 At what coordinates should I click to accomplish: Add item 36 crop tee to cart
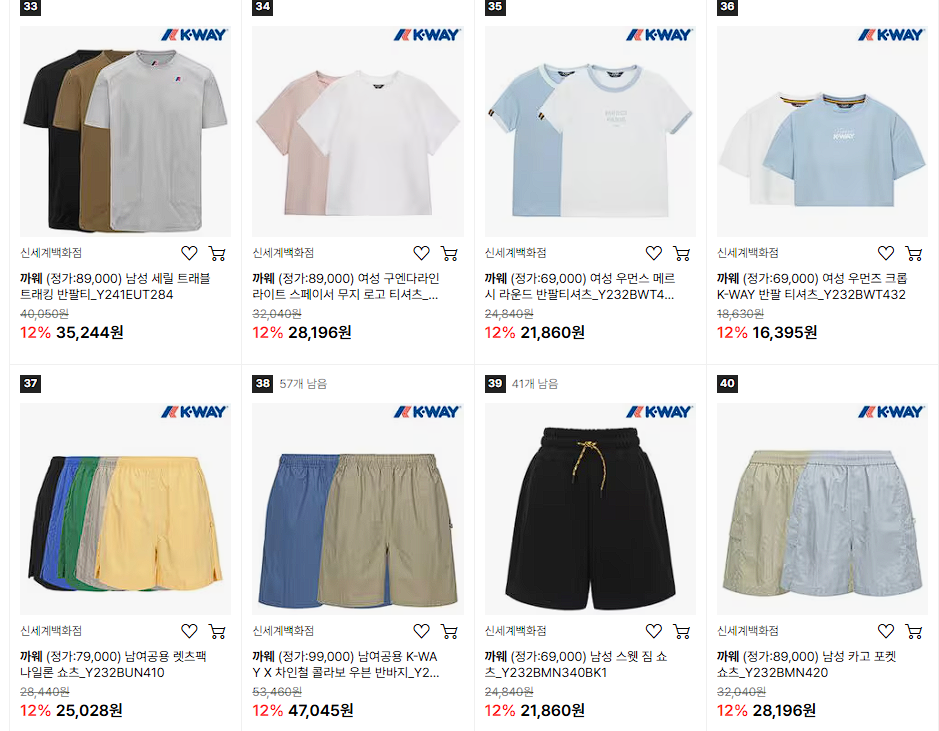(x=913, y=253)
